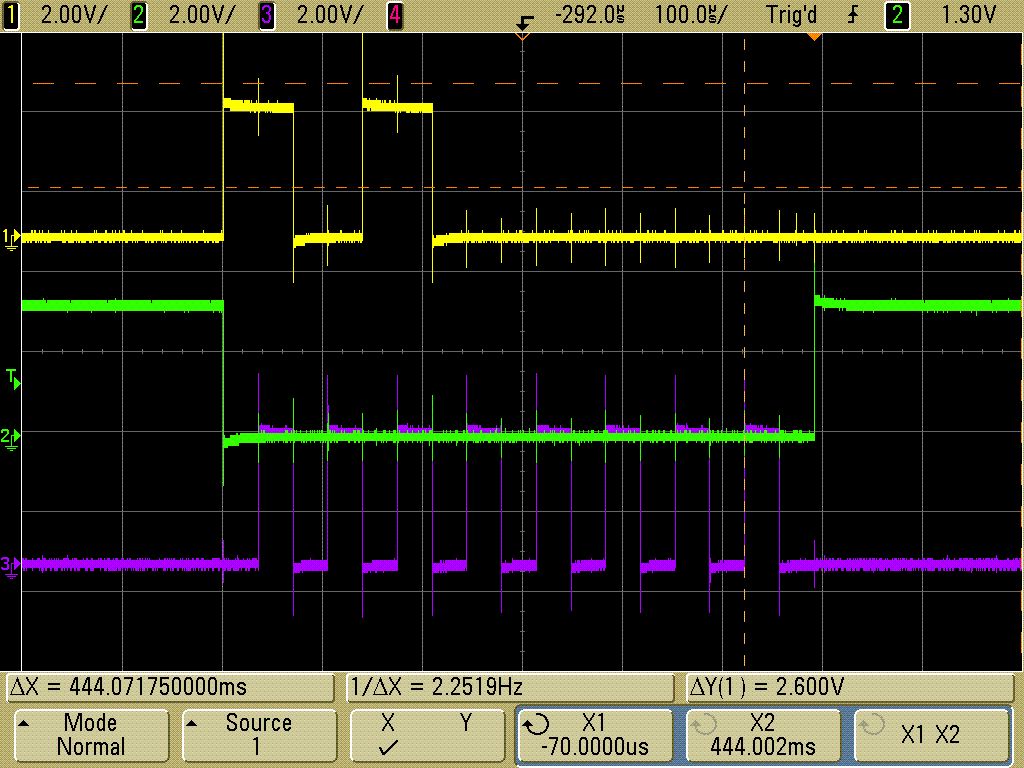Image resolution: width=1024 pixels, height=768 pixels.
Task: Select the red channel 4 indicator
Action: [394, 15]
